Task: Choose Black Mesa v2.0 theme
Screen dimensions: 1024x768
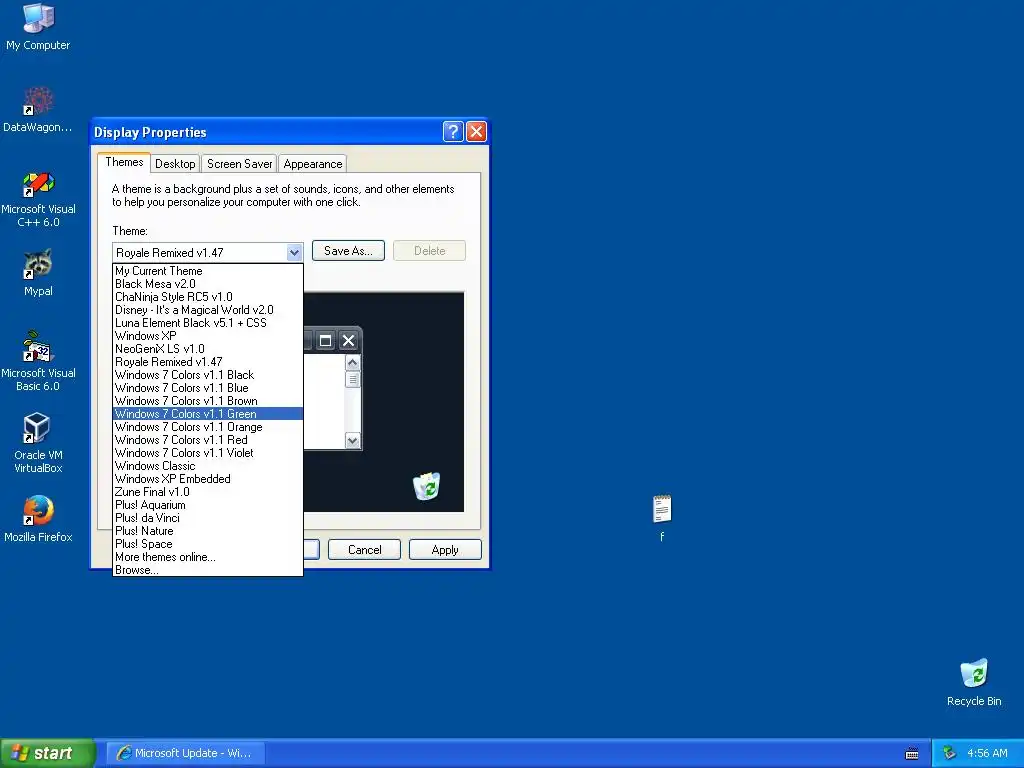Action: coord(208,283)
